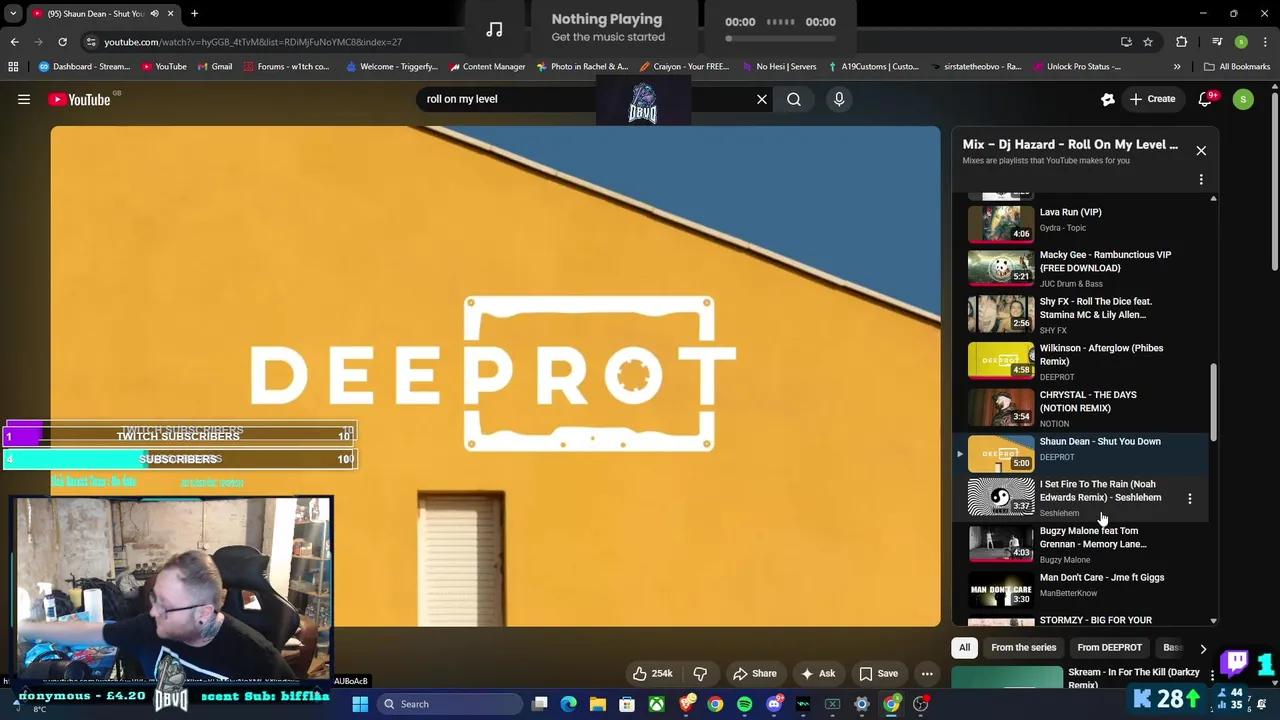Go back in browser history
This screenshot has height=720, width=1280.
[14, 42]
